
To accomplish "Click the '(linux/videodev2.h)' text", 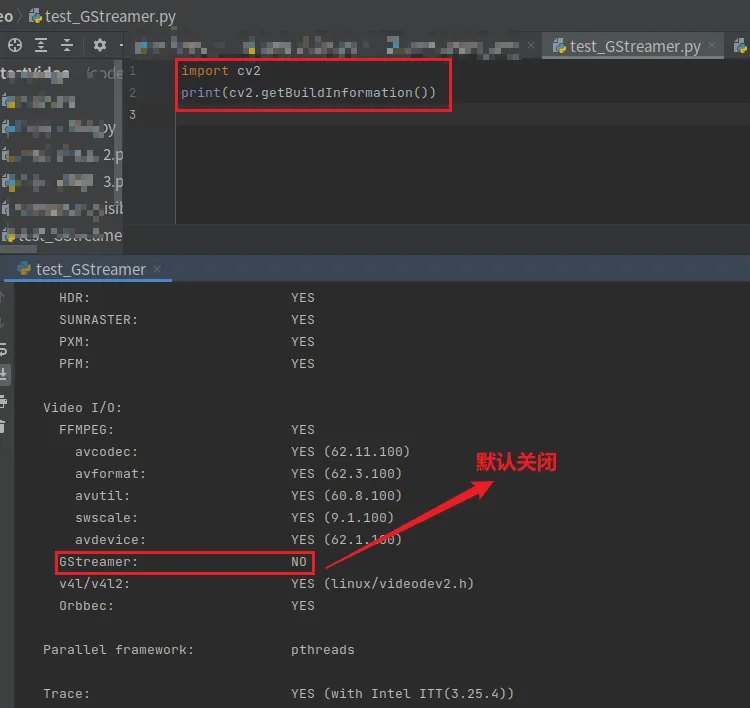I will (x=399, y=584).
